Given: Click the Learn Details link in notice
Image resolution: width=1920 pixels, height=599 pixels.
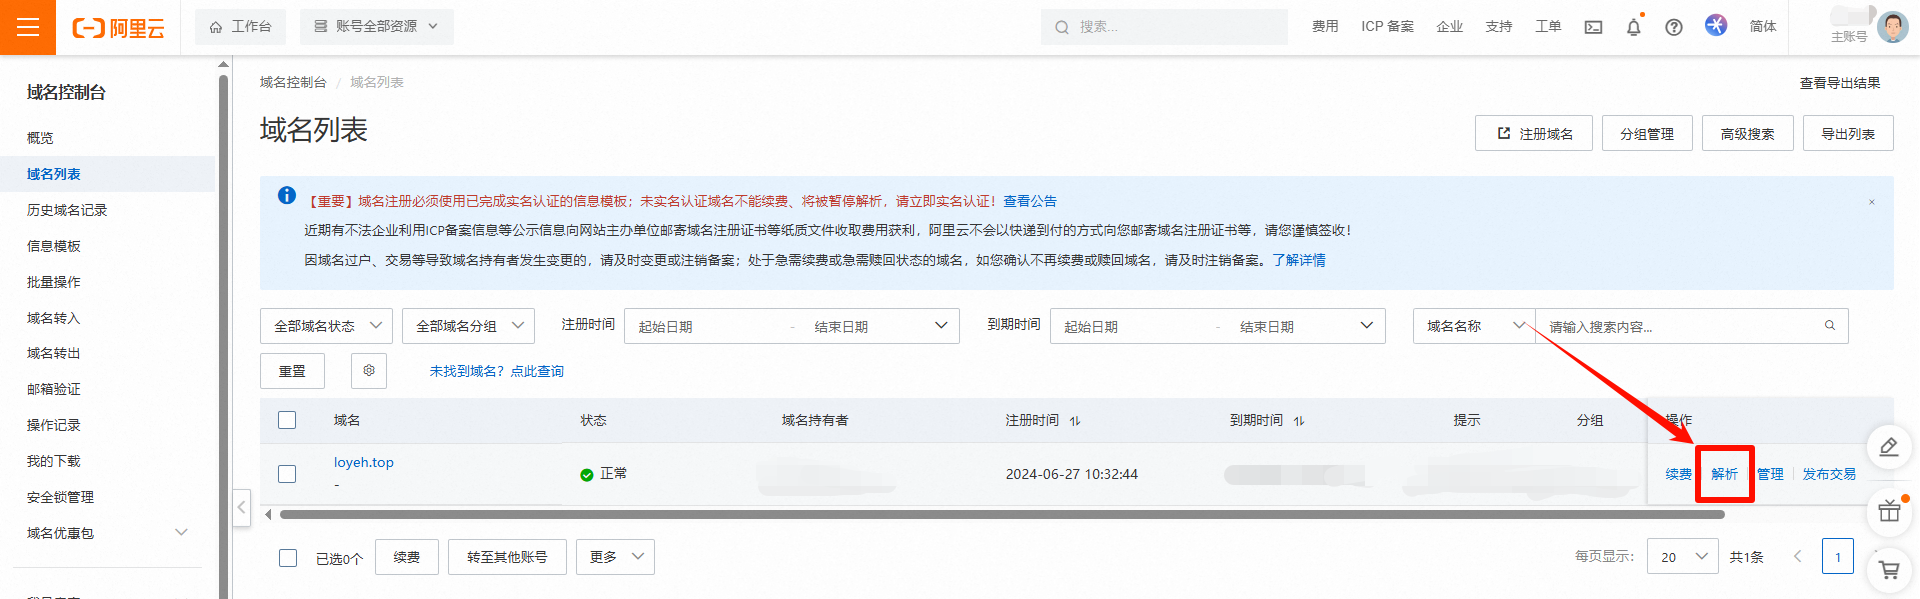Looking at the screenshot, I should tap(1299, 260).
